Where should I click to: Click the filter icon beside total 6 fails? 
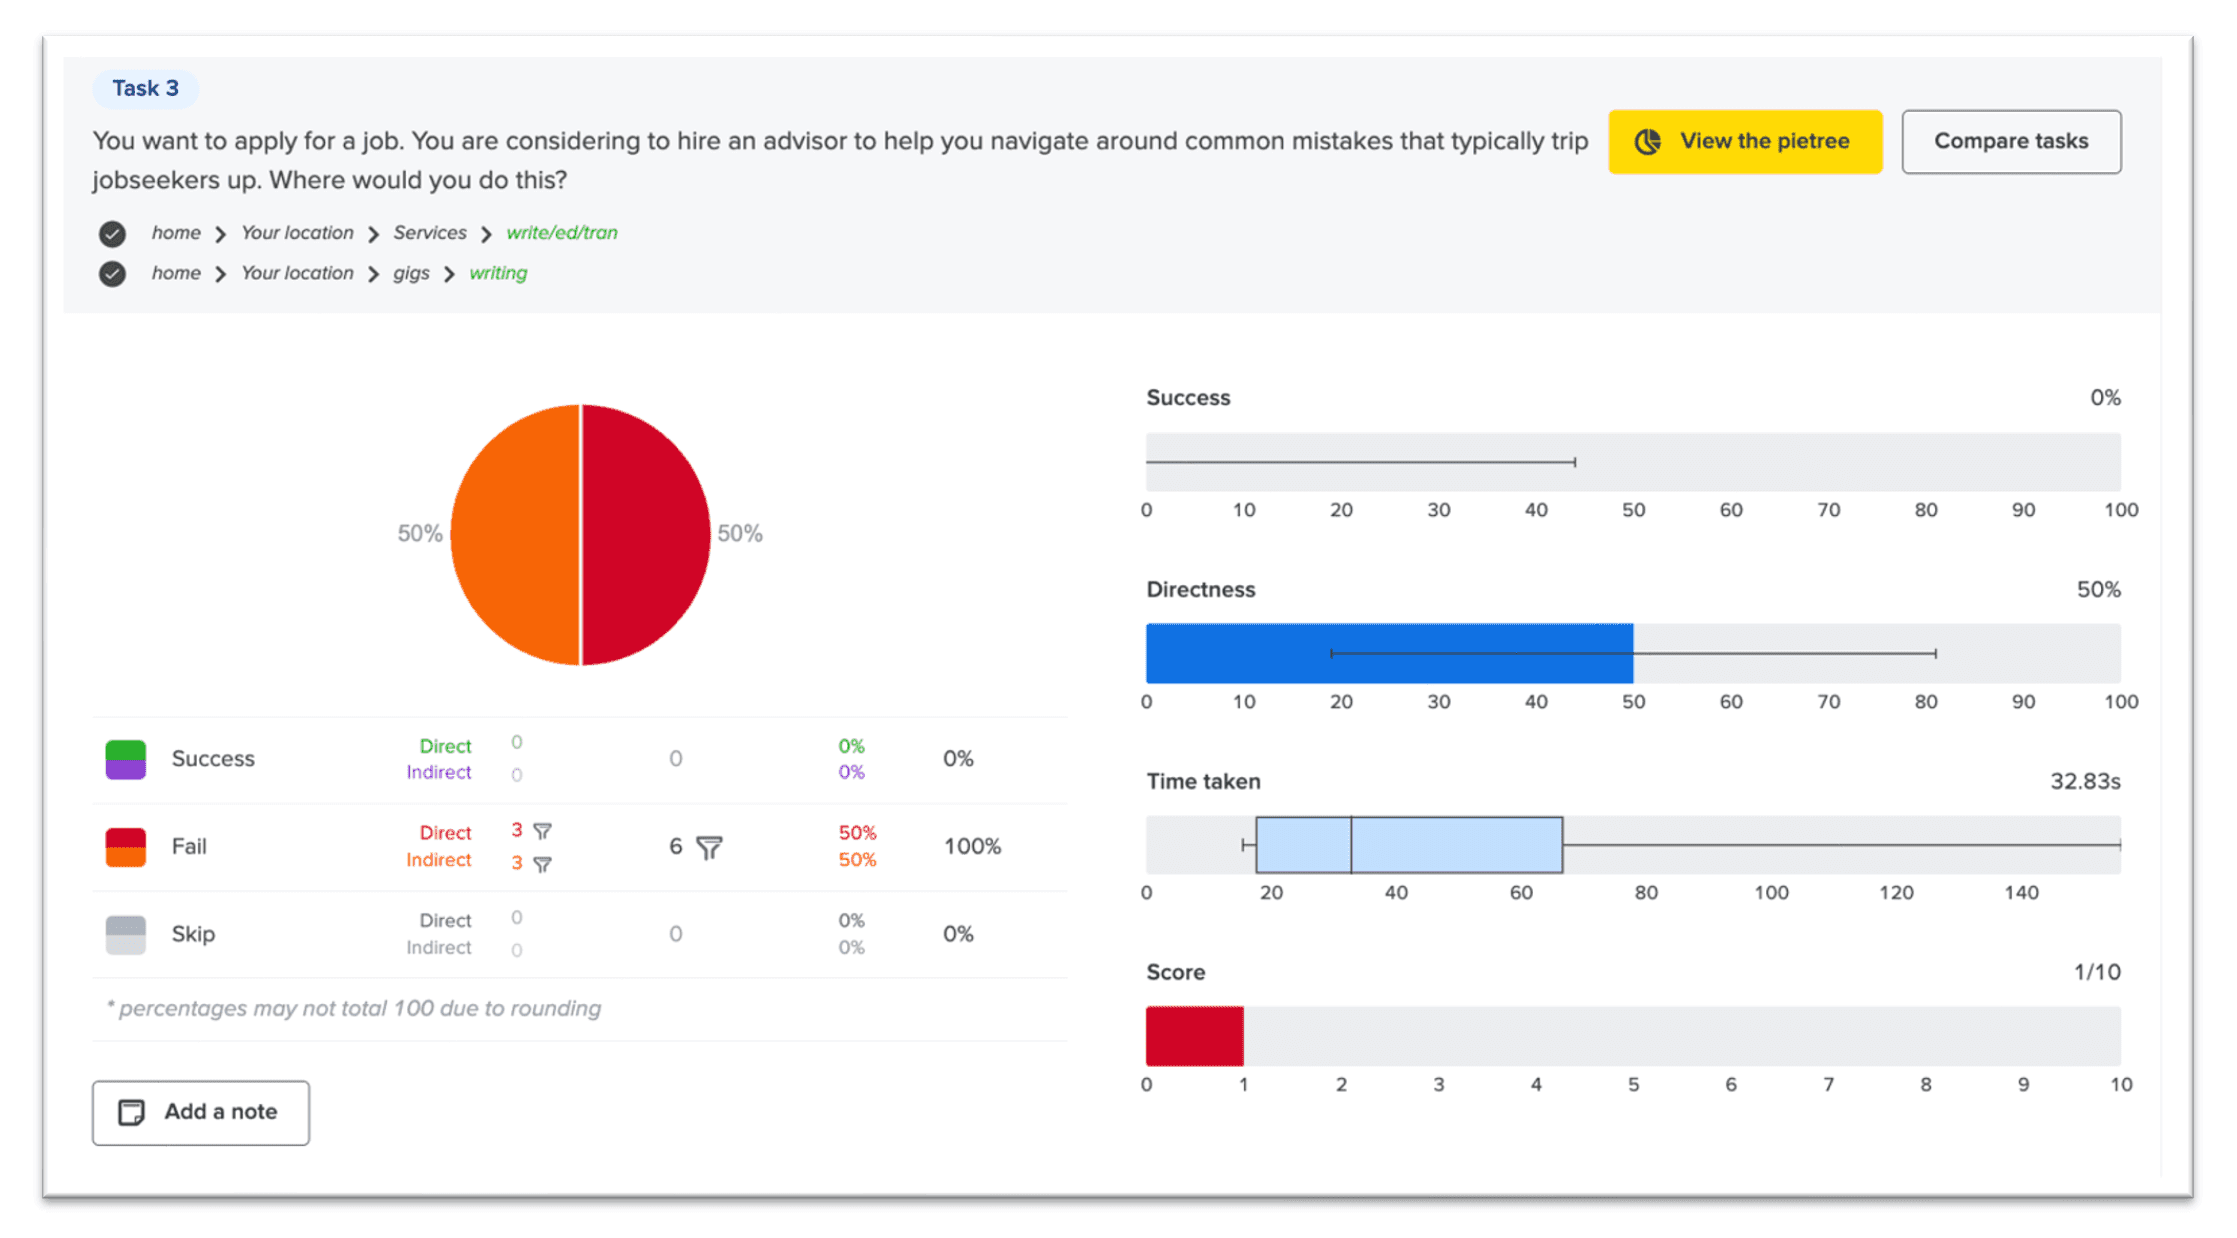click(x=709, y=848)
